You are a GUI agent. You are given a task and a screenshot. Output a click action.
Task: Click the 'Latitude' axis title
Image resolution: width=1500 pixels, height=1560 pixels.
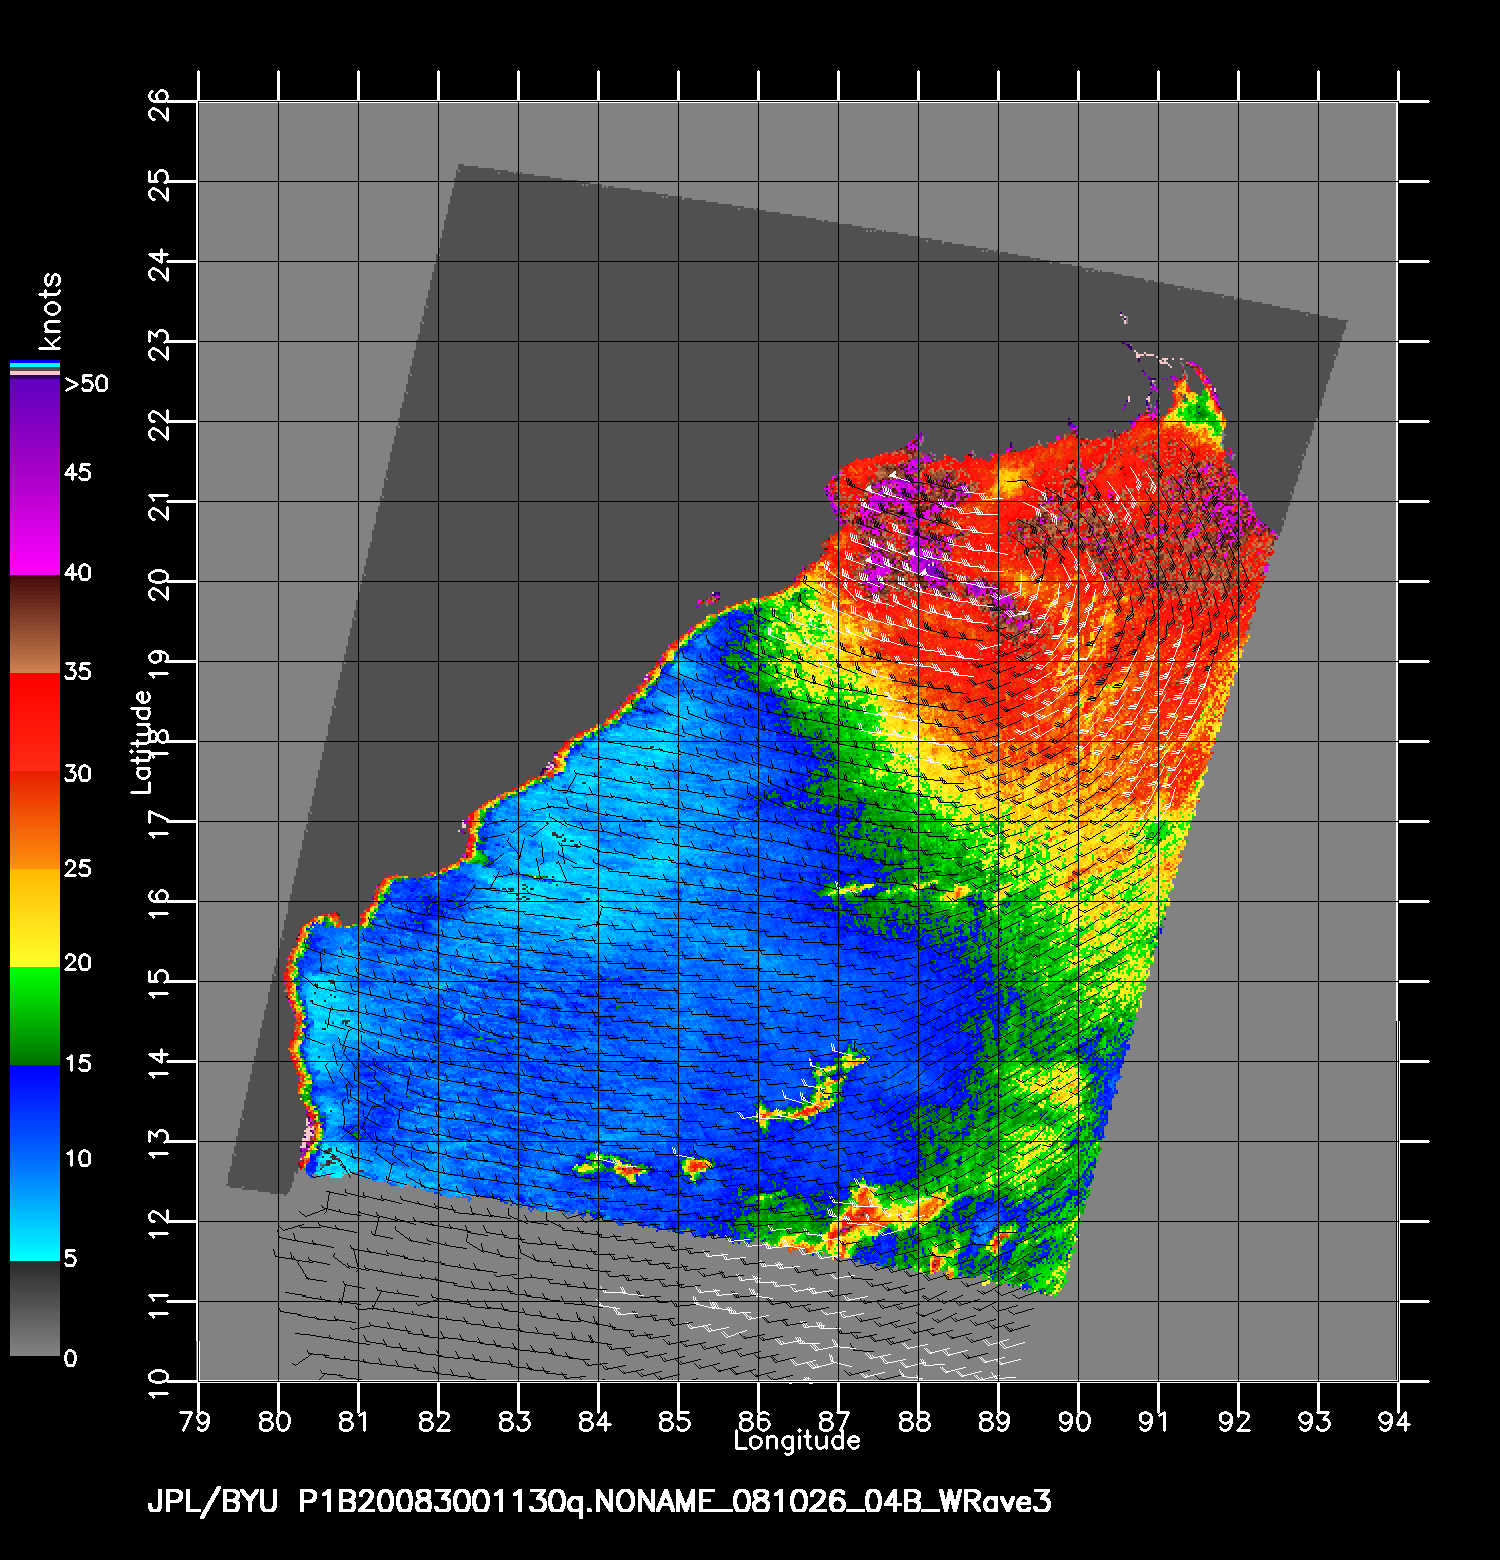[142, 742]
